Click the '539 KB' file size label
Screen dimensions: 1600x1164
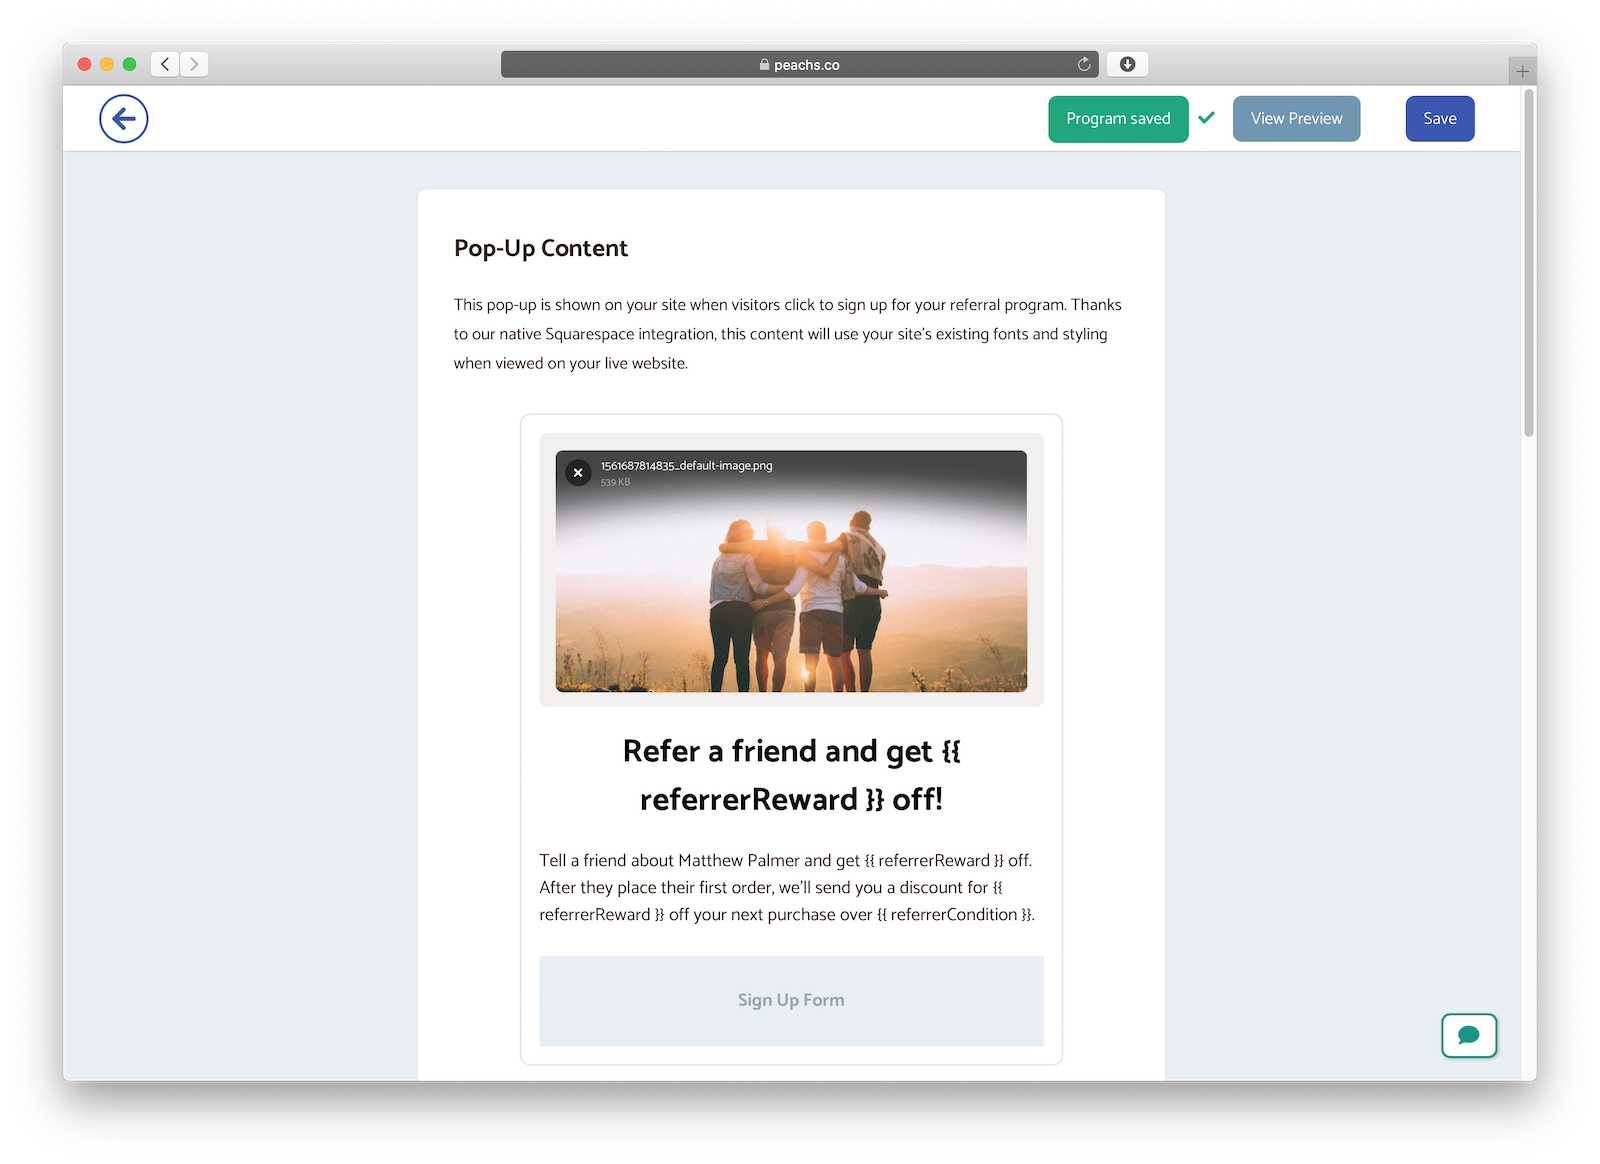click(x=615, y=482)
